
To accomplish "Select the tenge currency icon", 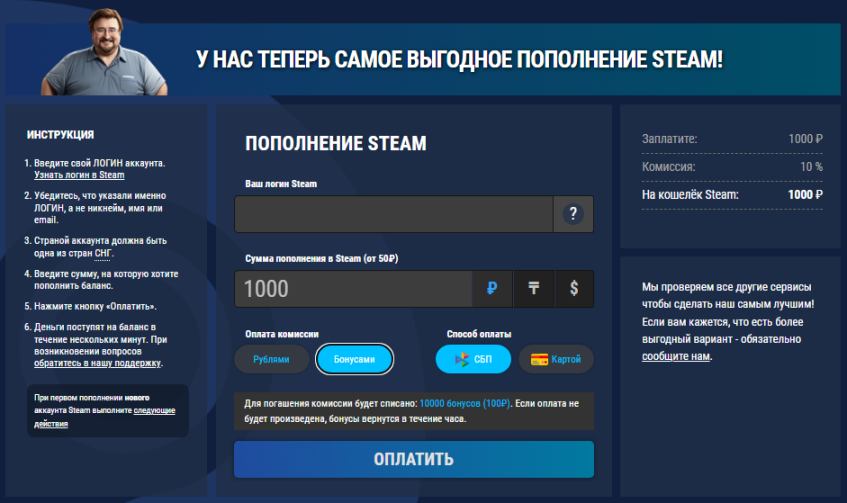I will 533,289.
